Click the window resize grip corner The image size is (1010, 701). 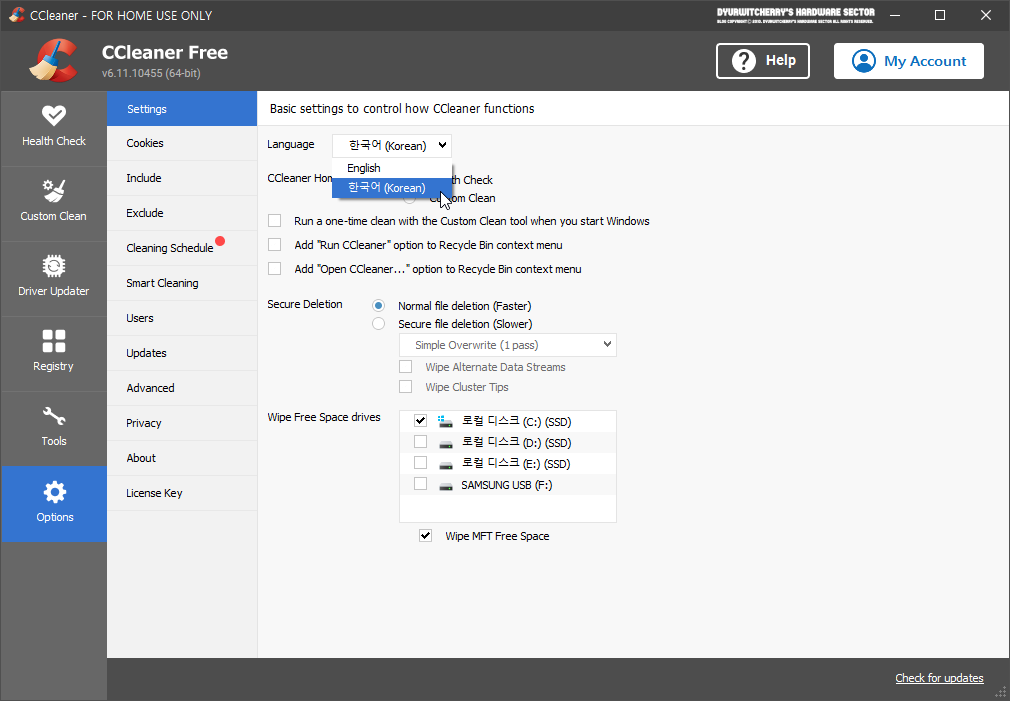[1001, 693]
